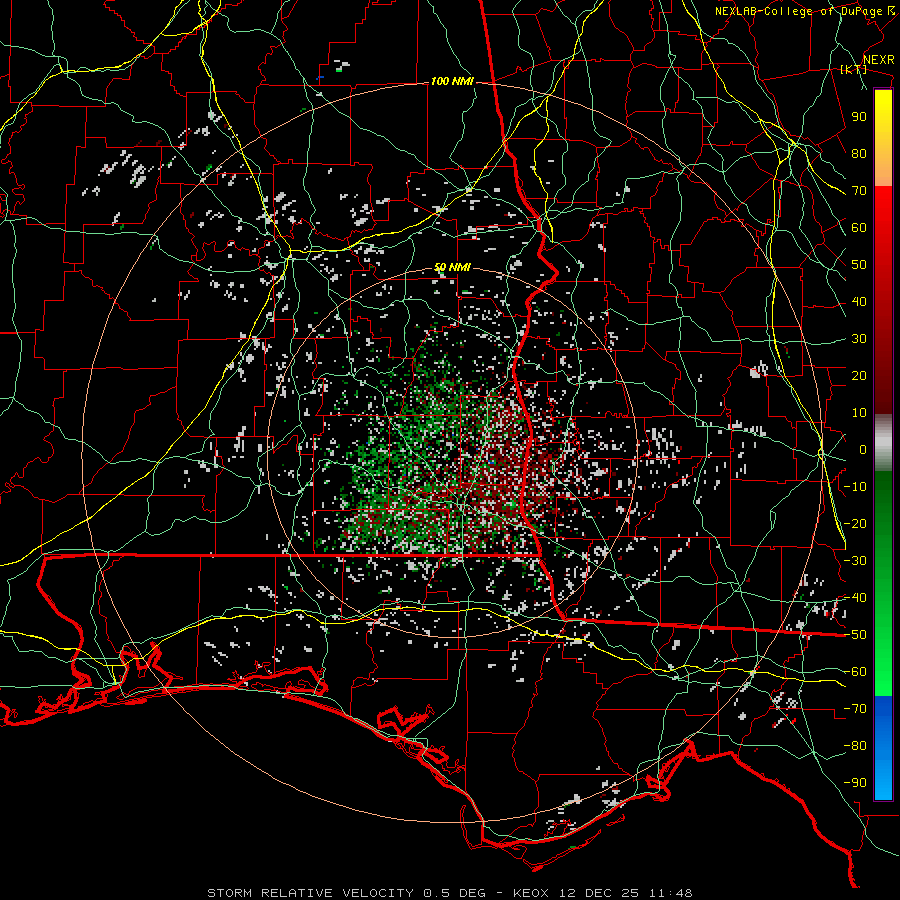Click the 40 value on velocity scale
Image resolution: width=900 pixels, height=900 pixels.
click(859, 302)
